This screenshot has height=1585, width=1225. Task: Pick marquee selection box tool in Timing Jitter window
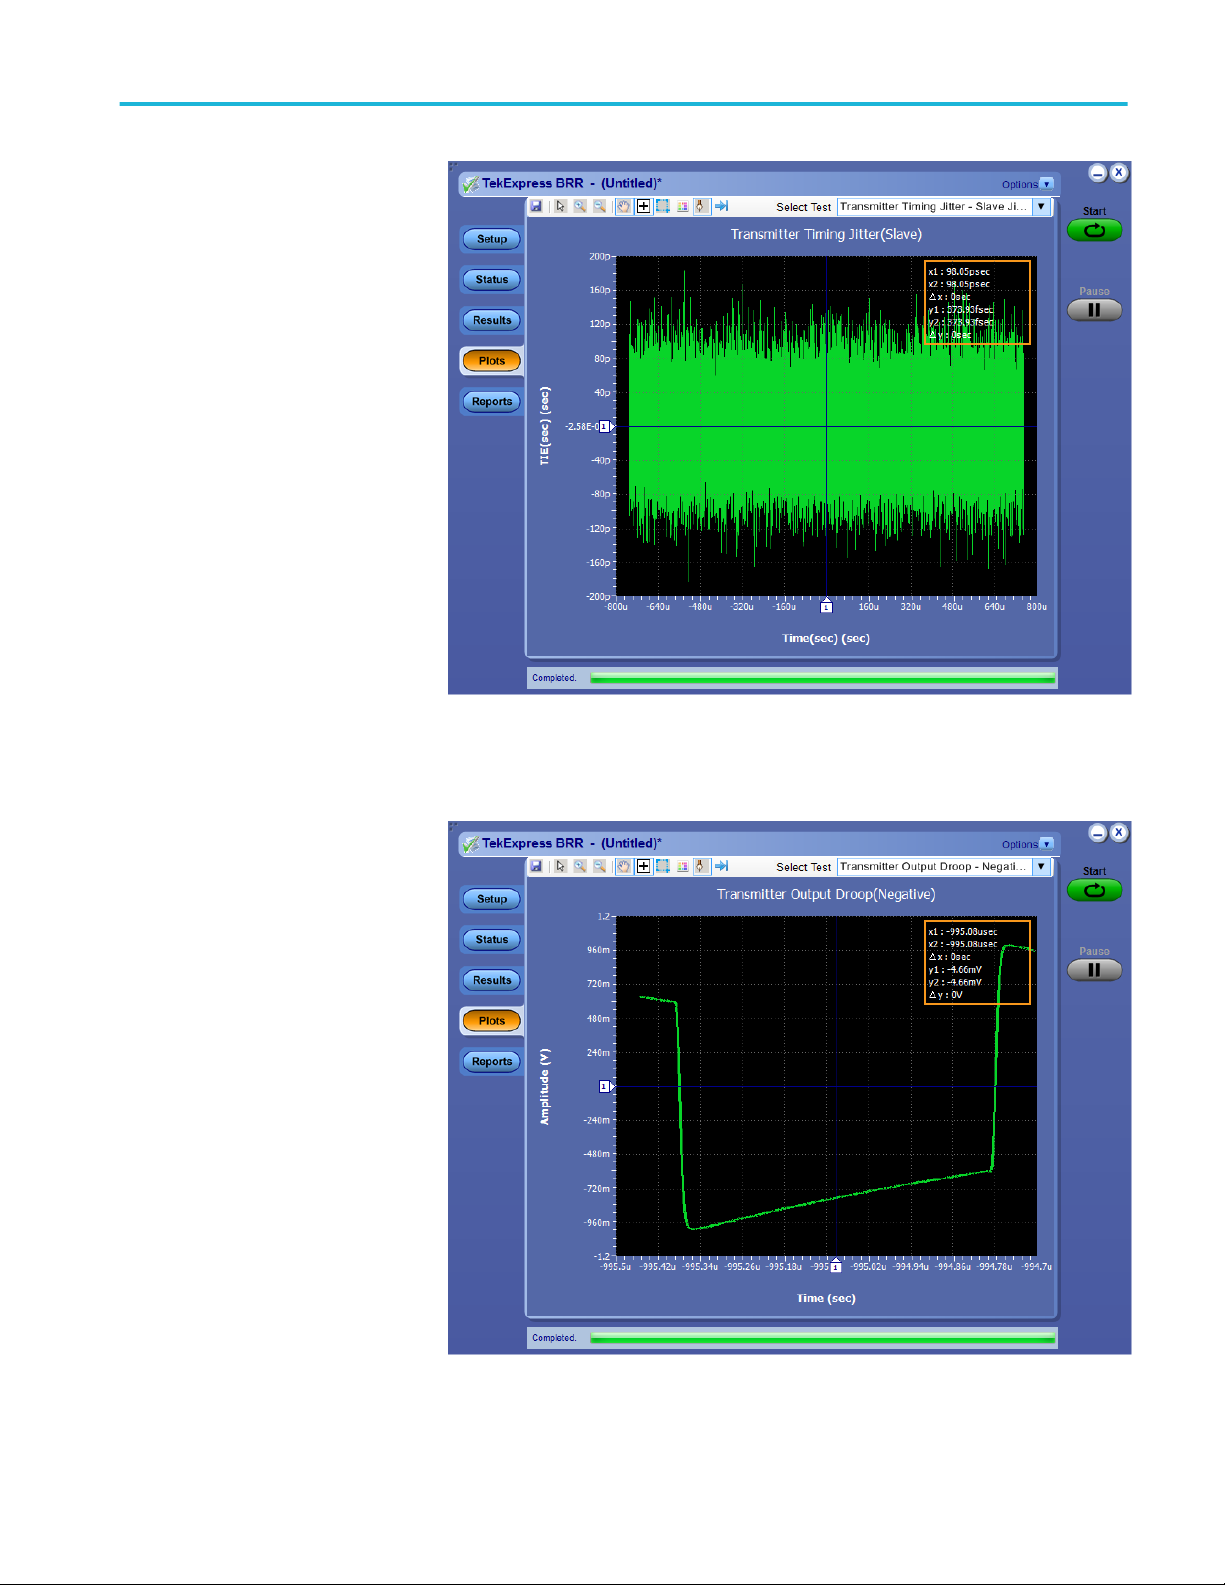663,206
